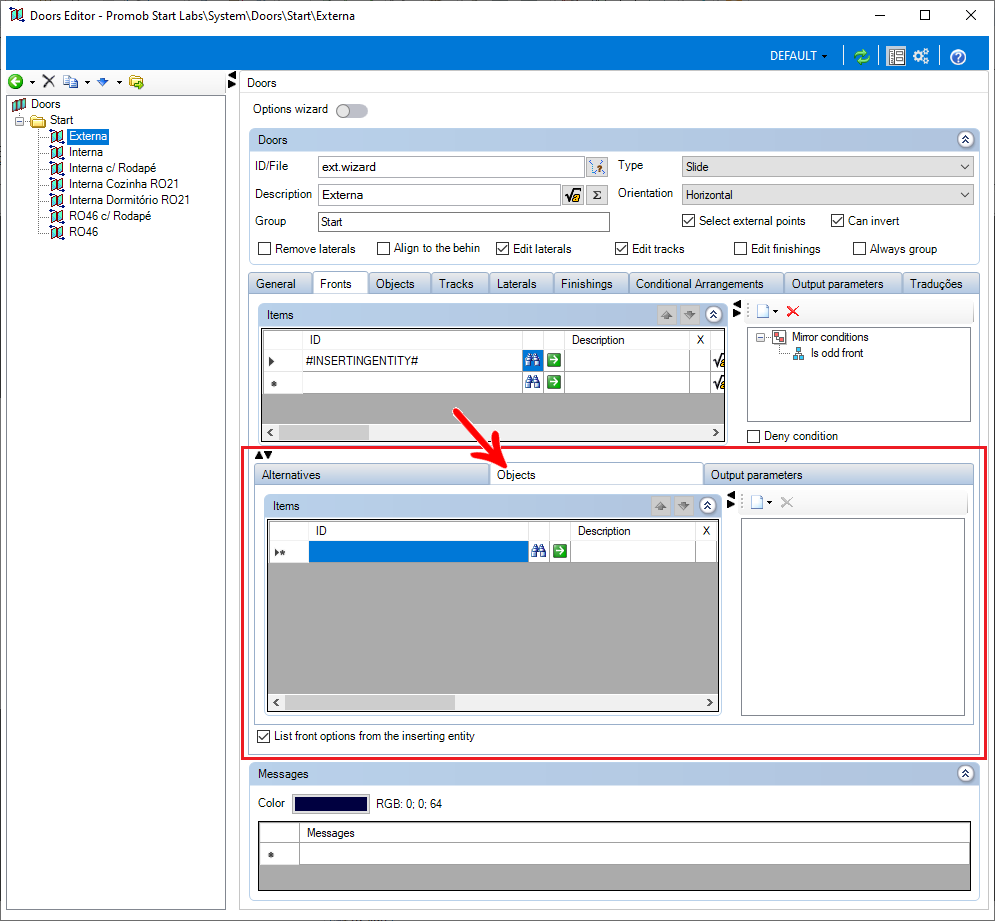Enable Remove laterals checkbox
Viewport: 995px width, 921px height.
pos(265,249)
